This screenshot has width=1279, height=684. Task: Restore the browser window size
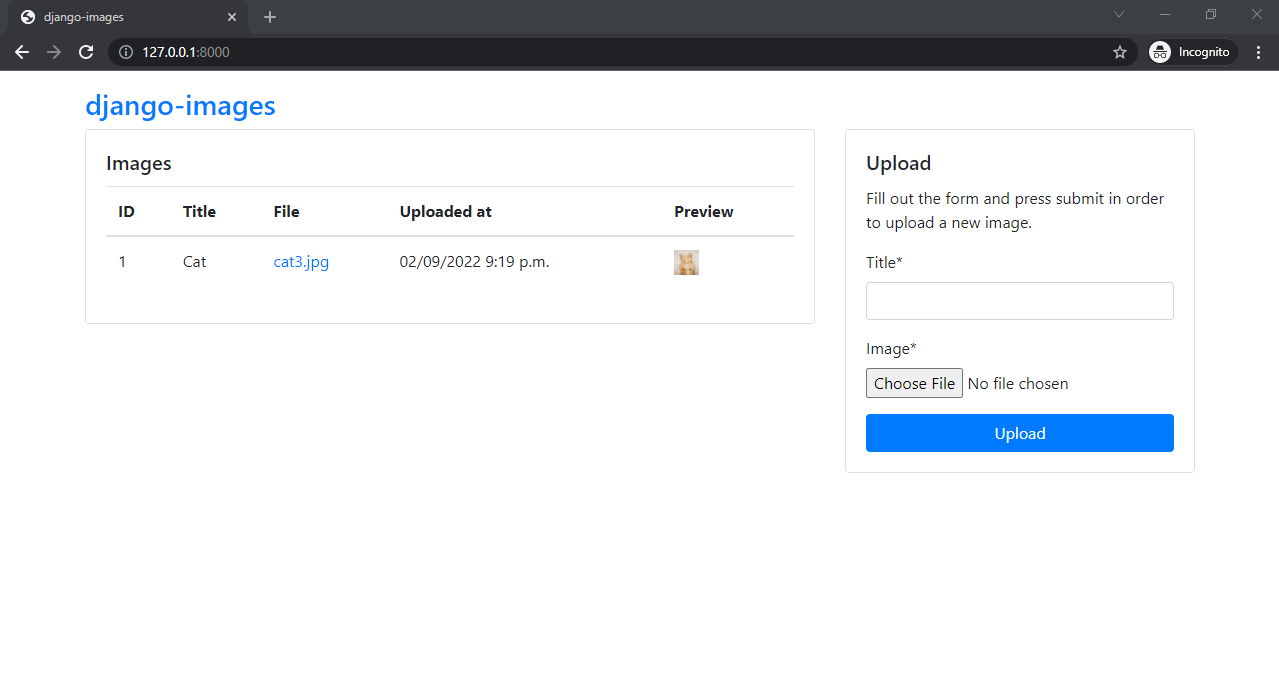tap(1210, 15)
